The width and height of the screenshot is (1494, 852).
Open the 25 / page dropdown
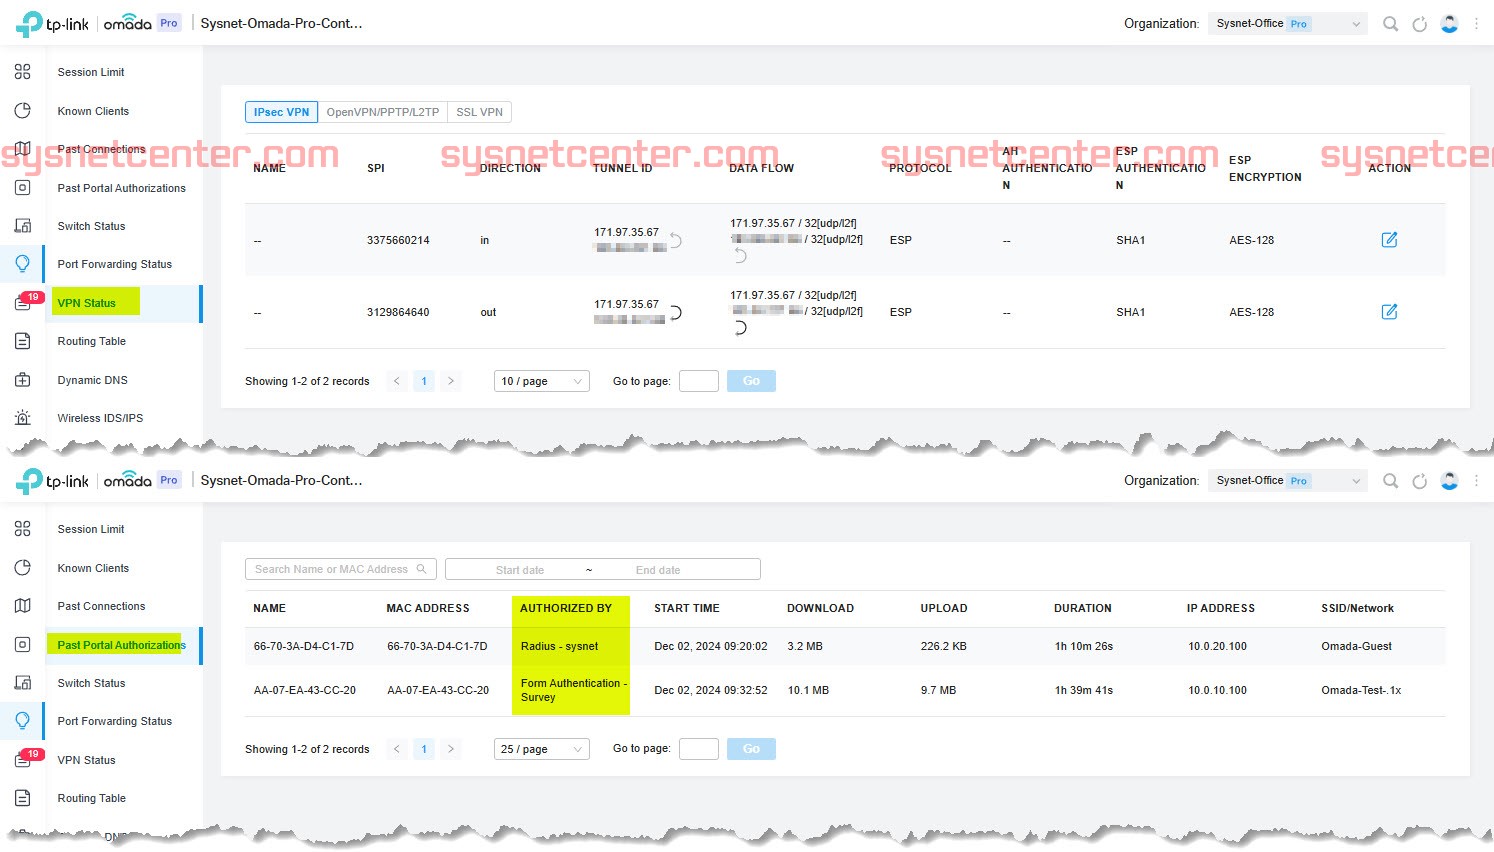pos(542,749)
